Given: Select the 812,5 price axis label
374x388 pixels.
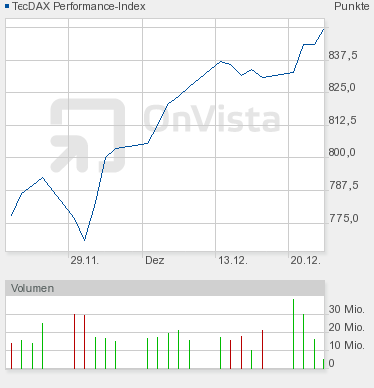Looking at the screenshot, I should [342, 120].
